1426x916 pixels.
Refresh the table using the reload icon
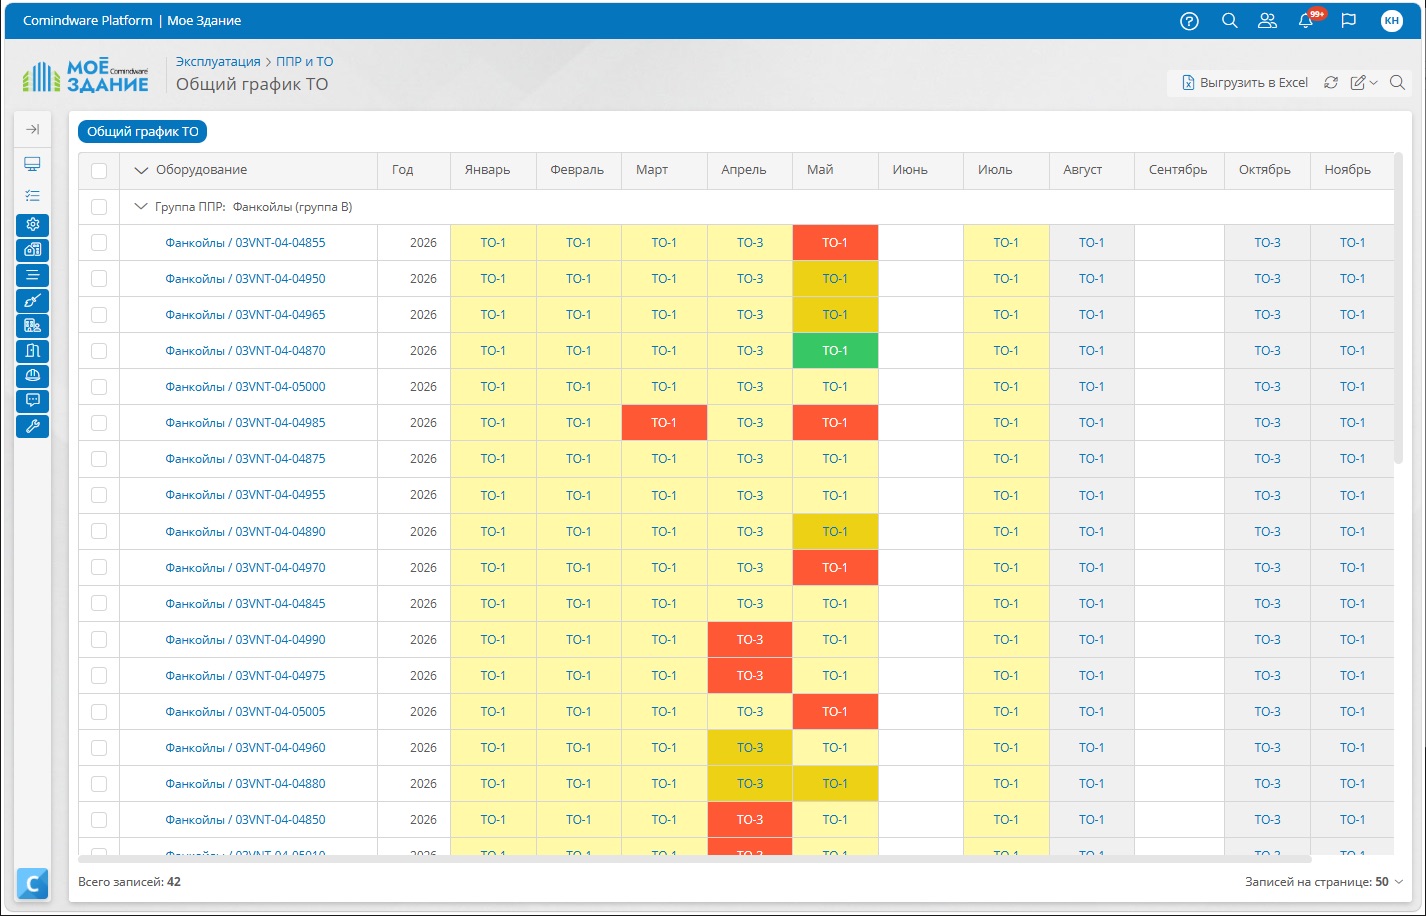coord(1330,83)
